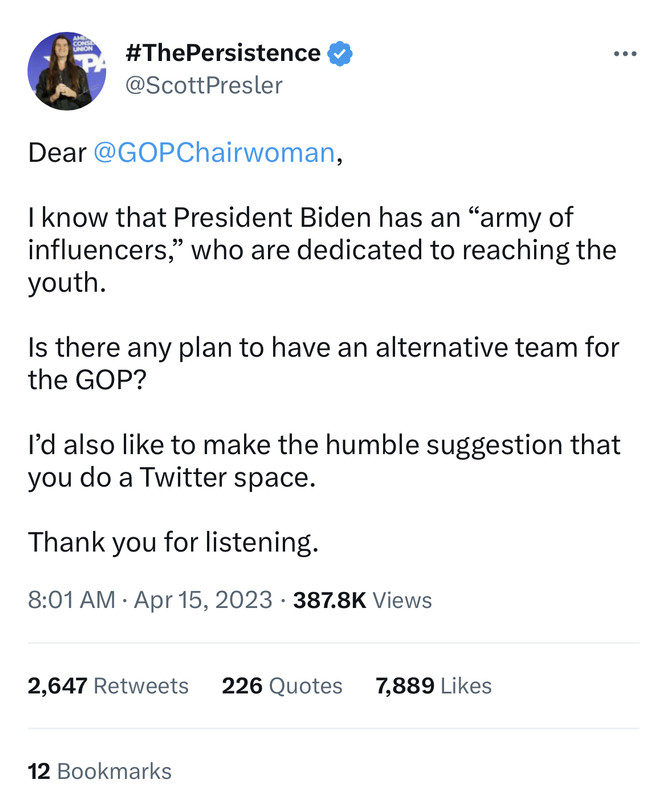
Task: Click the word "Dear" in the greeting
Action: 57,153
